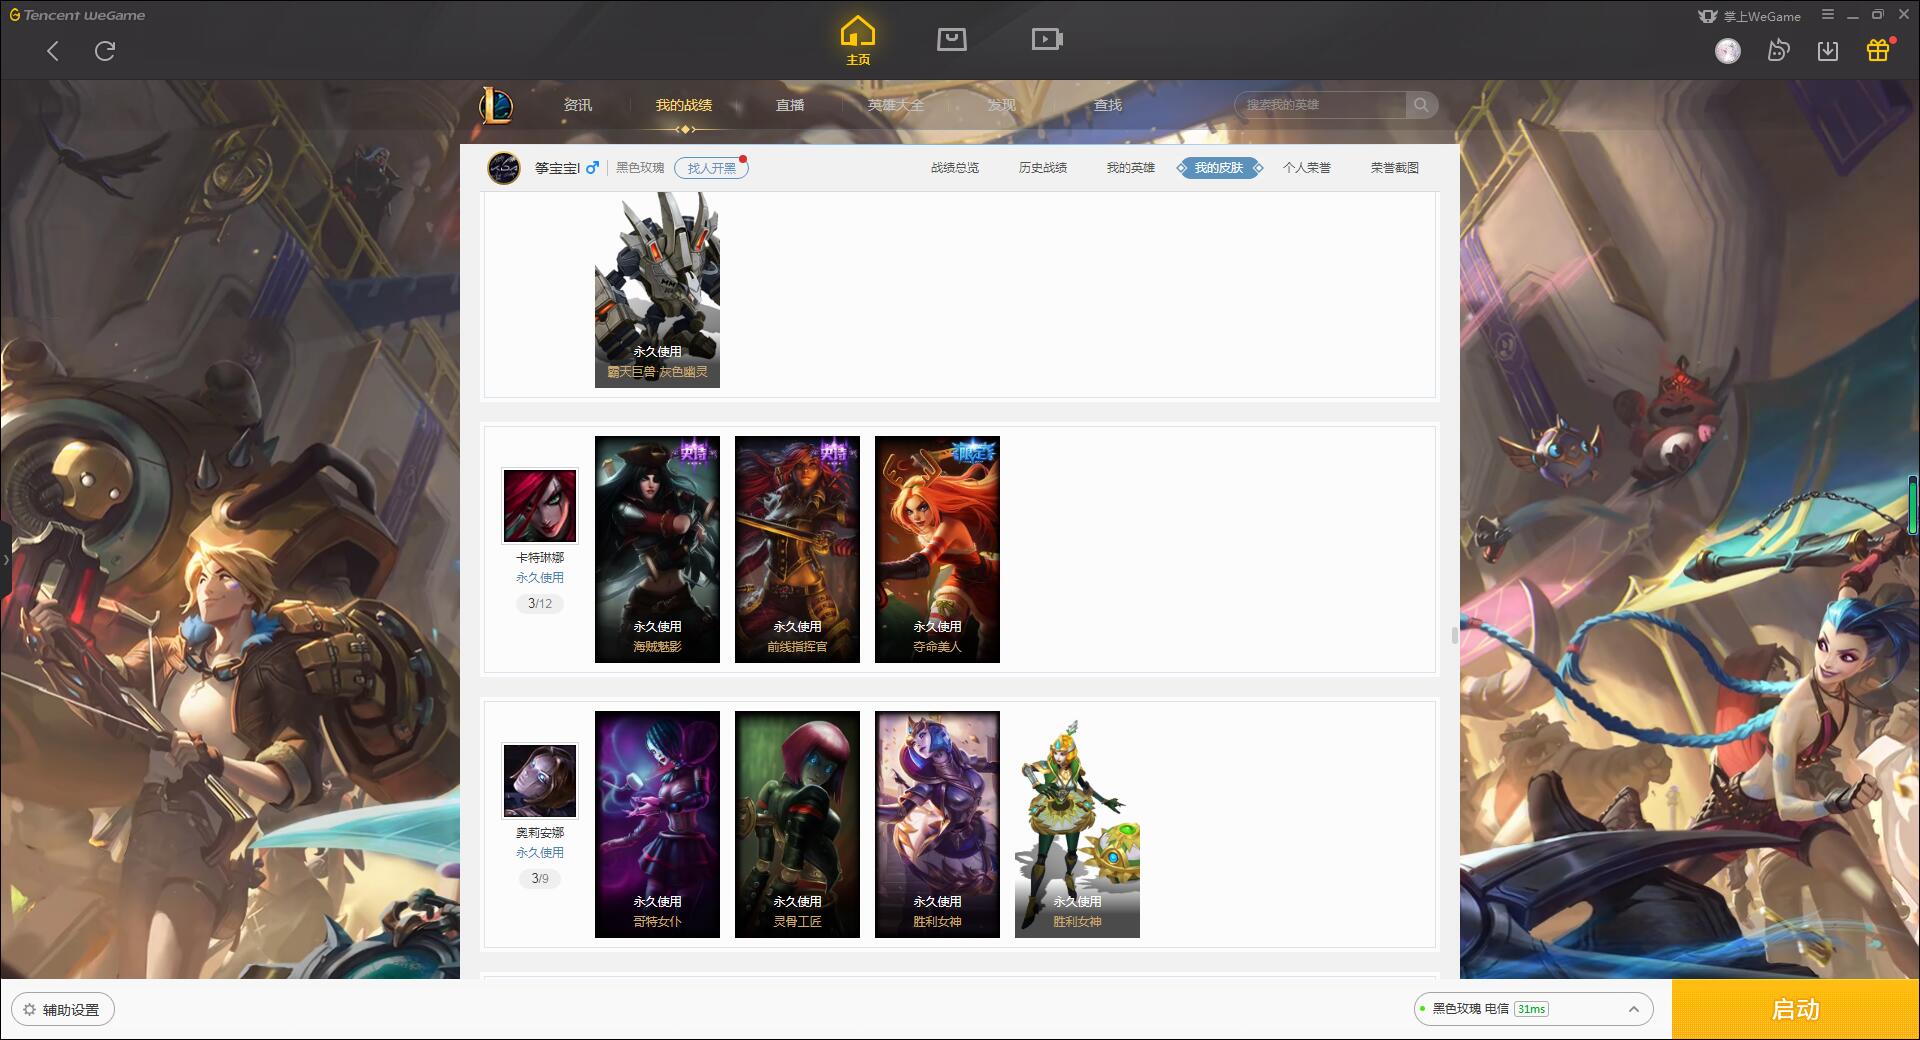
Task: Open the 查找 tab
Action: (x=1108, y=105)
